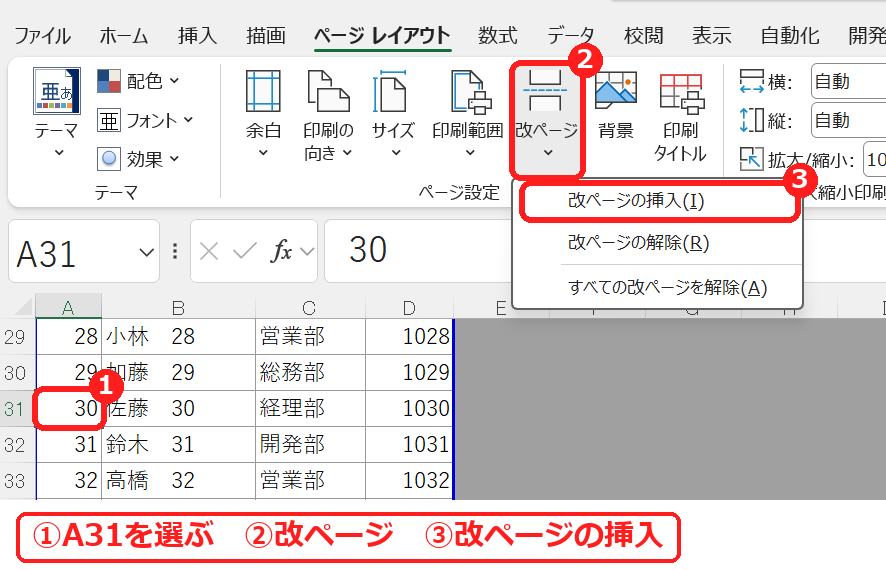Click cell containing 1028
The image size is (886, 570).
pyautogui.click(x=409, y=337)
